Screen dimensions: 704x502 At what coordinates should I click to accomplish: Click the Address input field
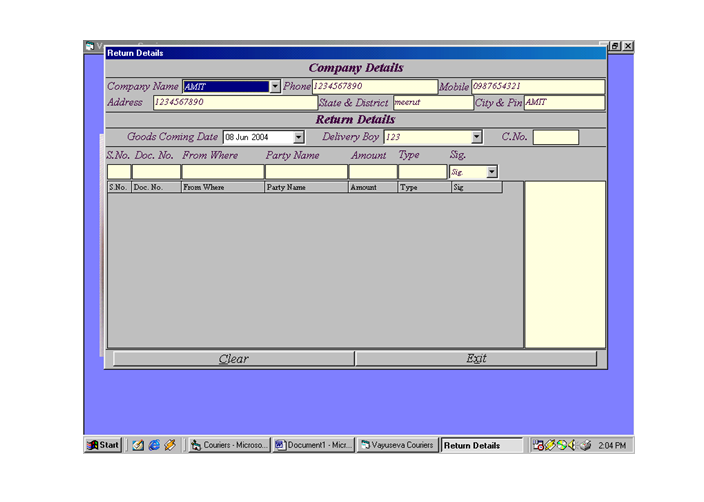coord(235,102)
